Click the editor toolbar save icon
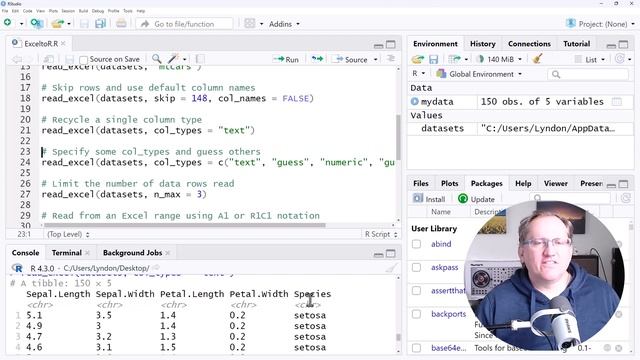 (69, 59)
